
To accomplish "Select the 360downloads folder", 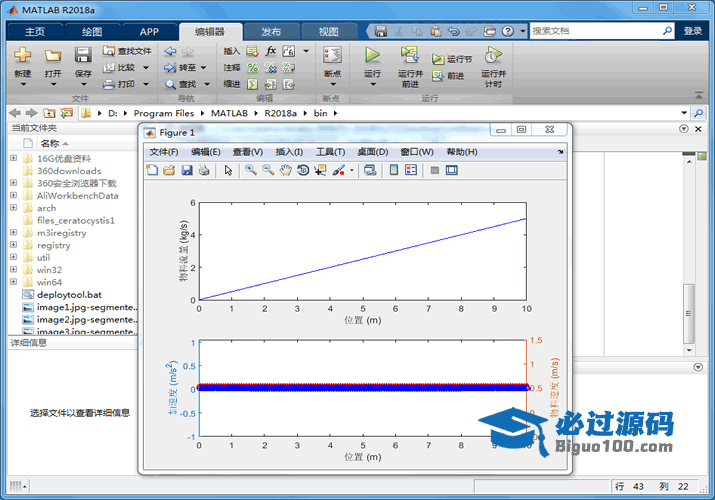I will (69, 171).
